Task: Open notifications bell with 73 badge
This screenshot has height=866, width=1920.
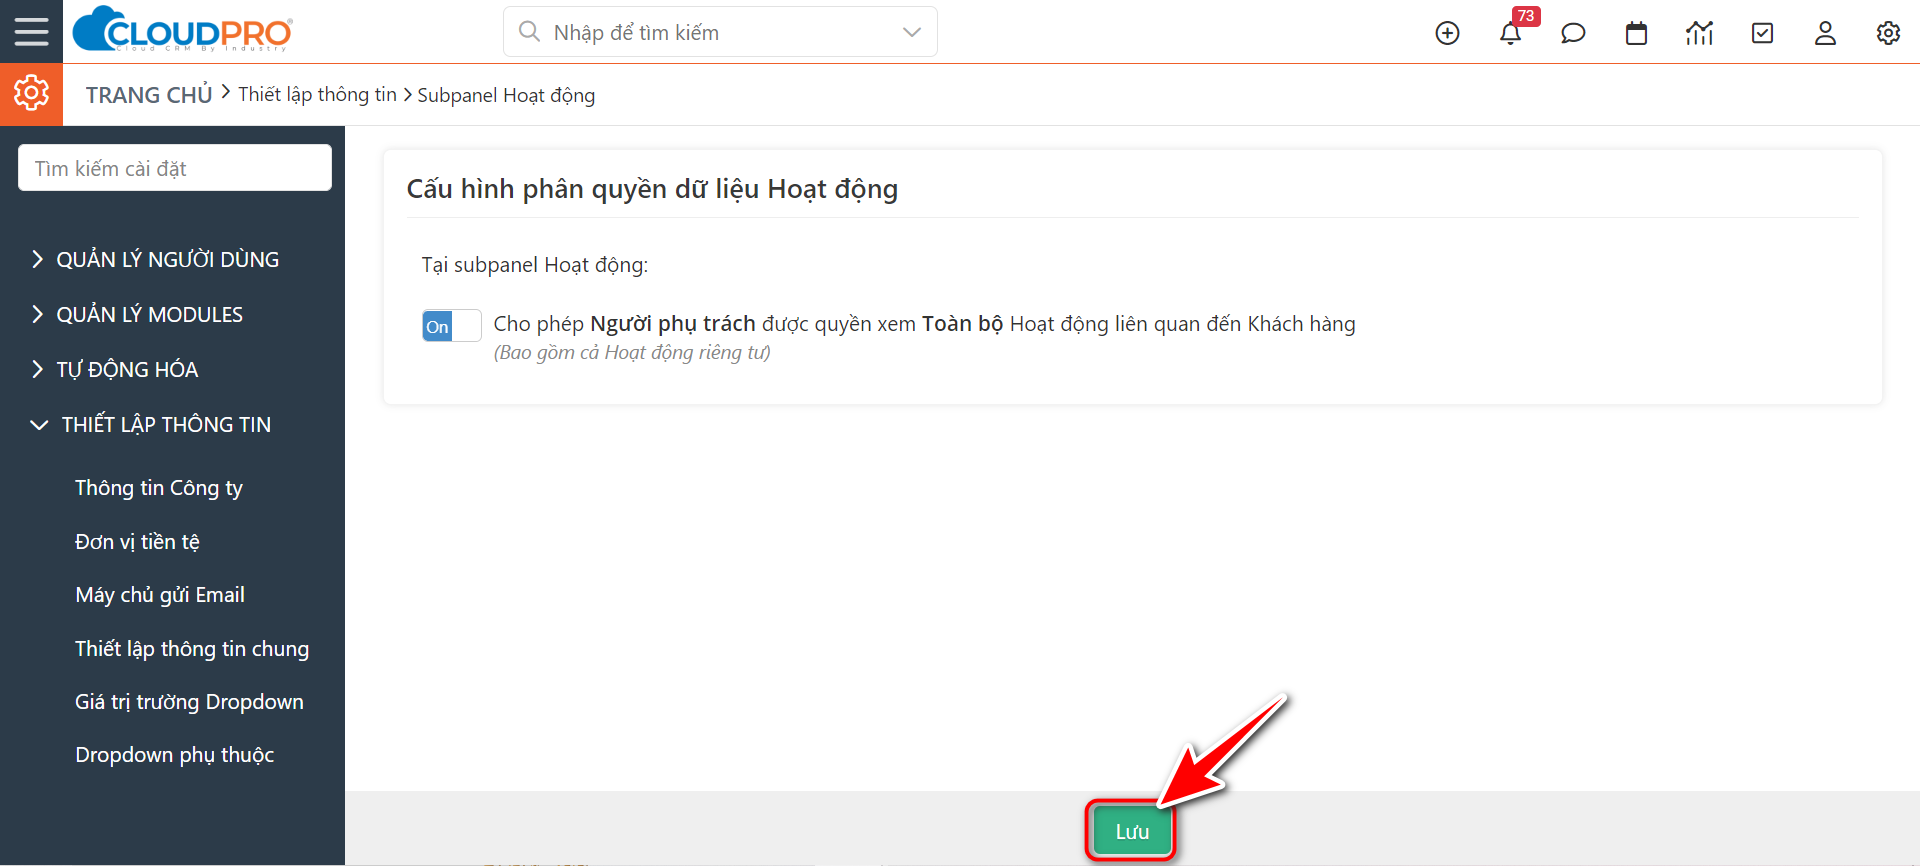Action: pyautogui.click(x=1511, y=33)
